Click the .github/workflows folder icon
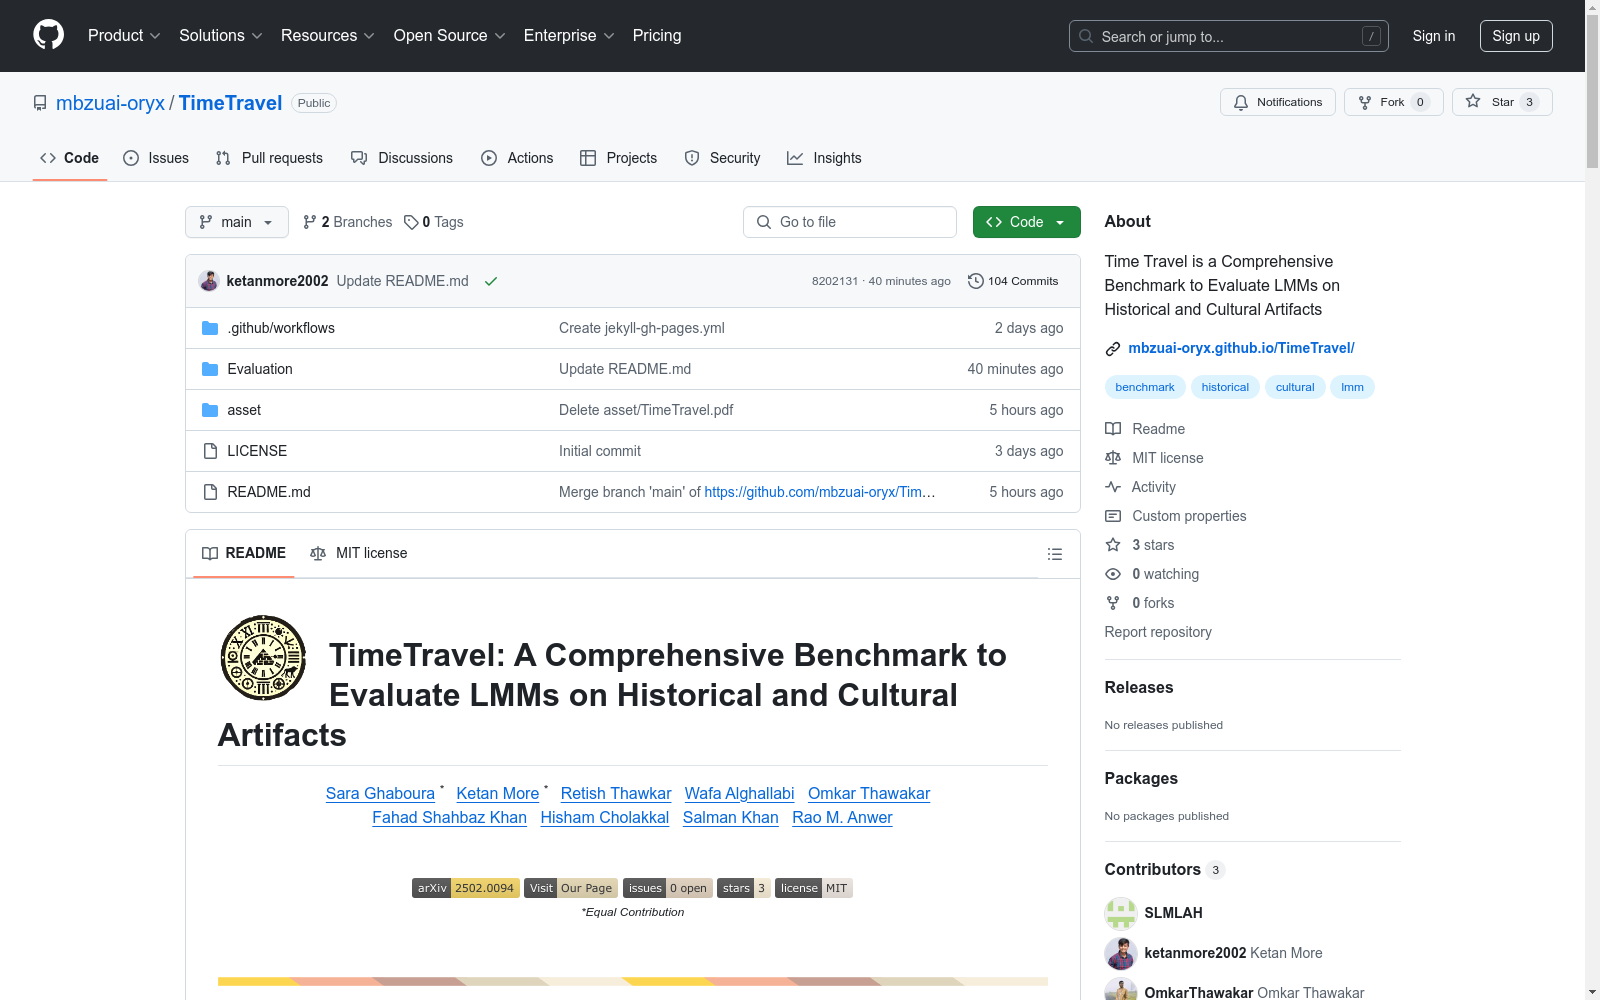The height and width of the screenshot is (1000, 1600). click(210, 328)
